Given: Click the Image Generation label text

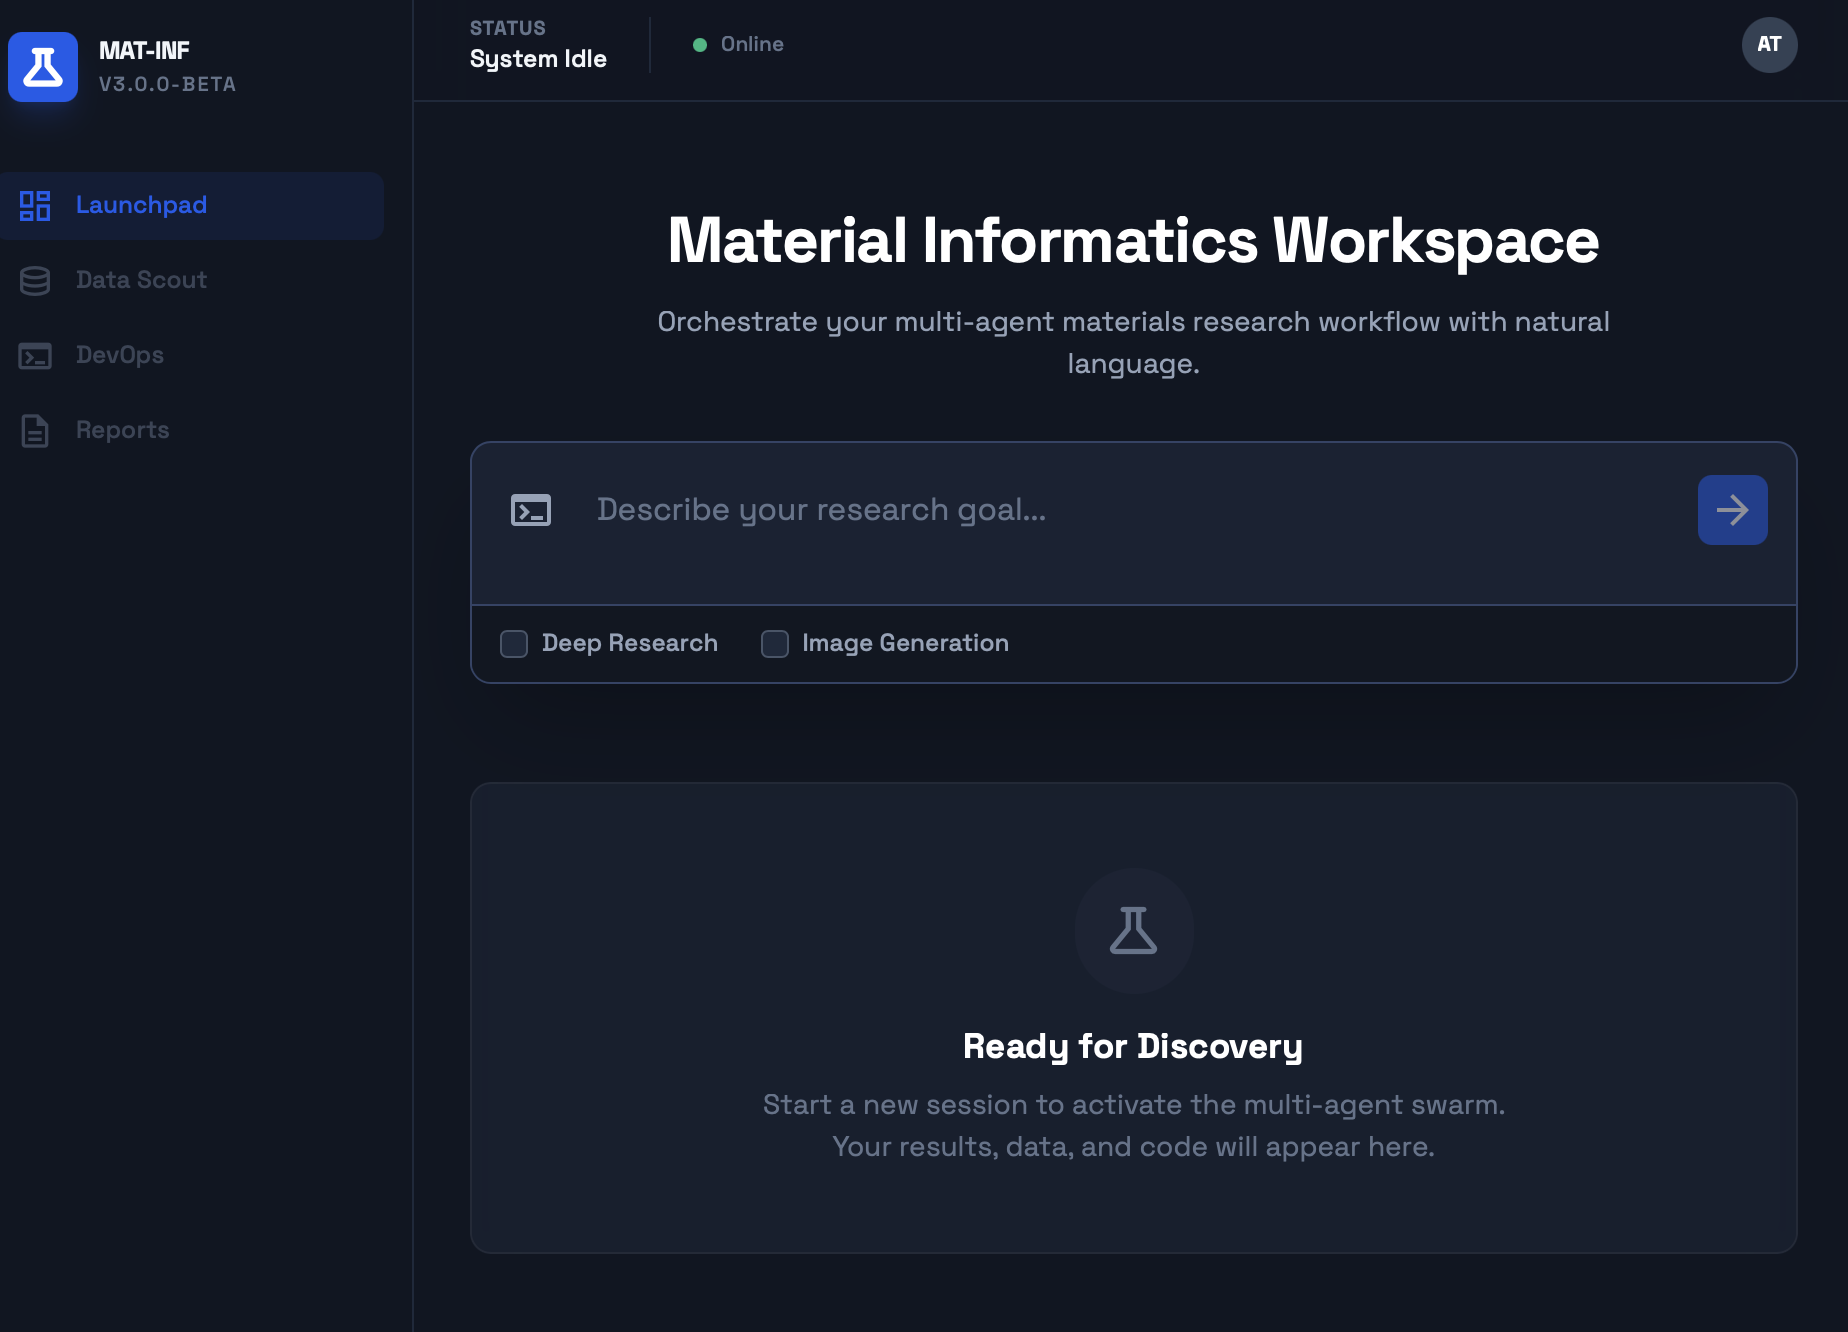Looking at the screenshot, I should click(905, 643).
